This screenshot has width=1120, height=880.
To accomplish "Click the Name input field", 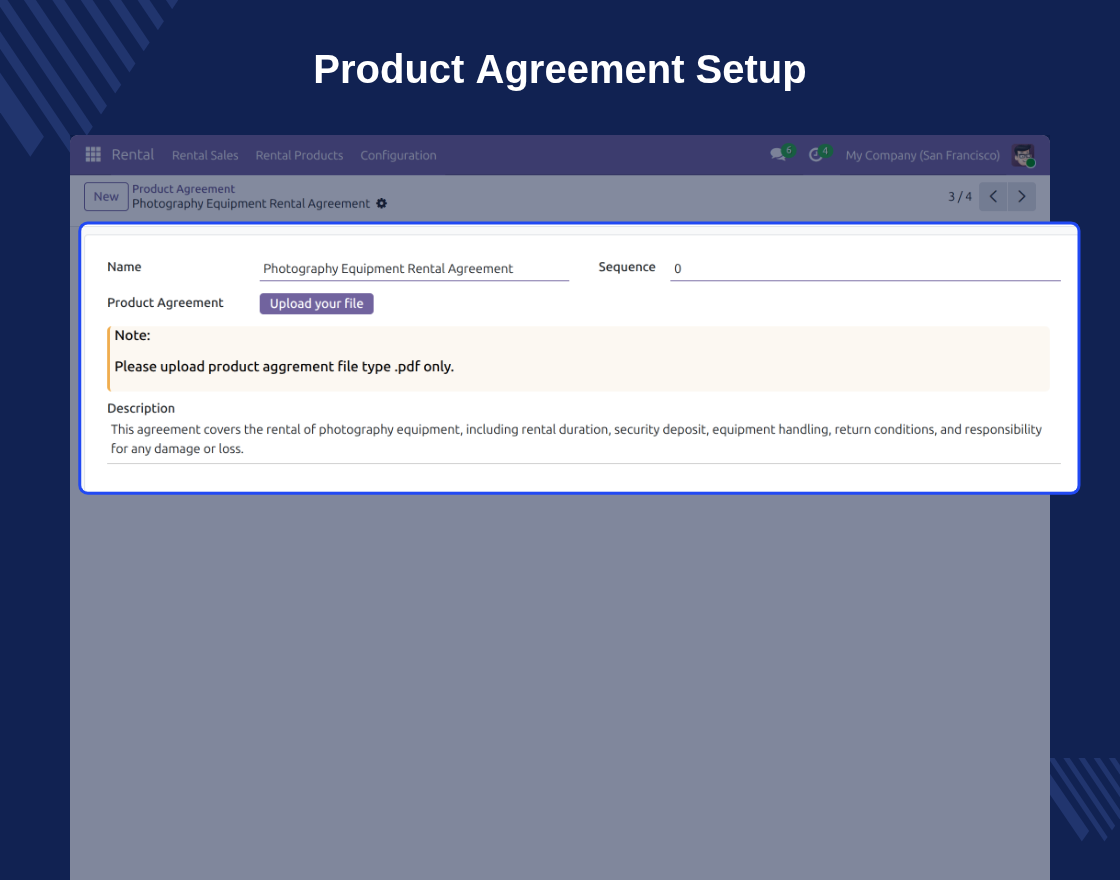I will coord(414,269).
